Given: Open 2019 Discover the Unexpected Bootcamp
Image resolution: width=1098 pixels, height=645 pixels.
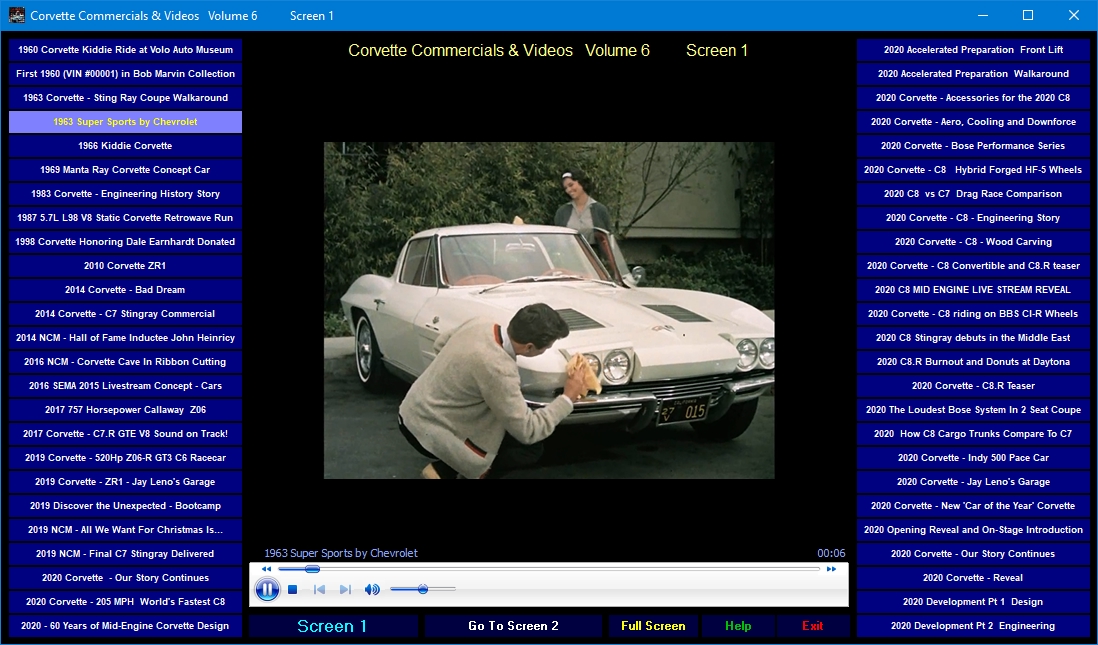Looking at the screenshot, I should [125, 506].
